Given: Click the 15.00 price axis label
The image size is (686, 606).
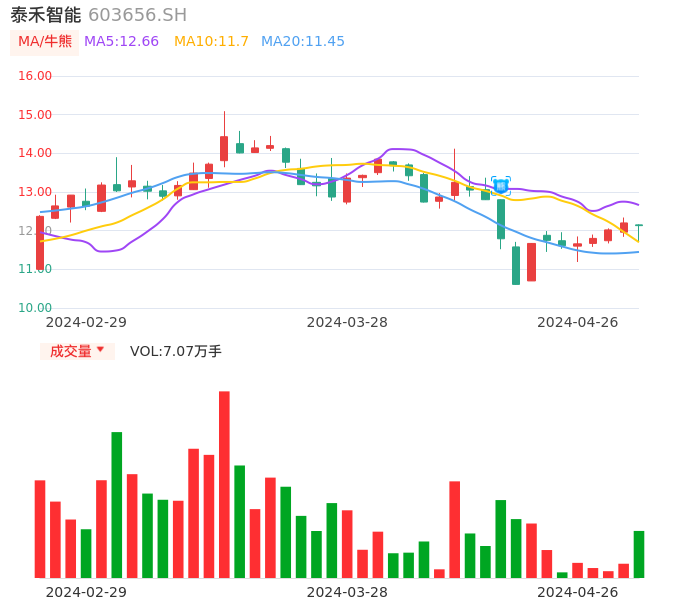Looking at the screenshot, I should (x=35, y=115).
